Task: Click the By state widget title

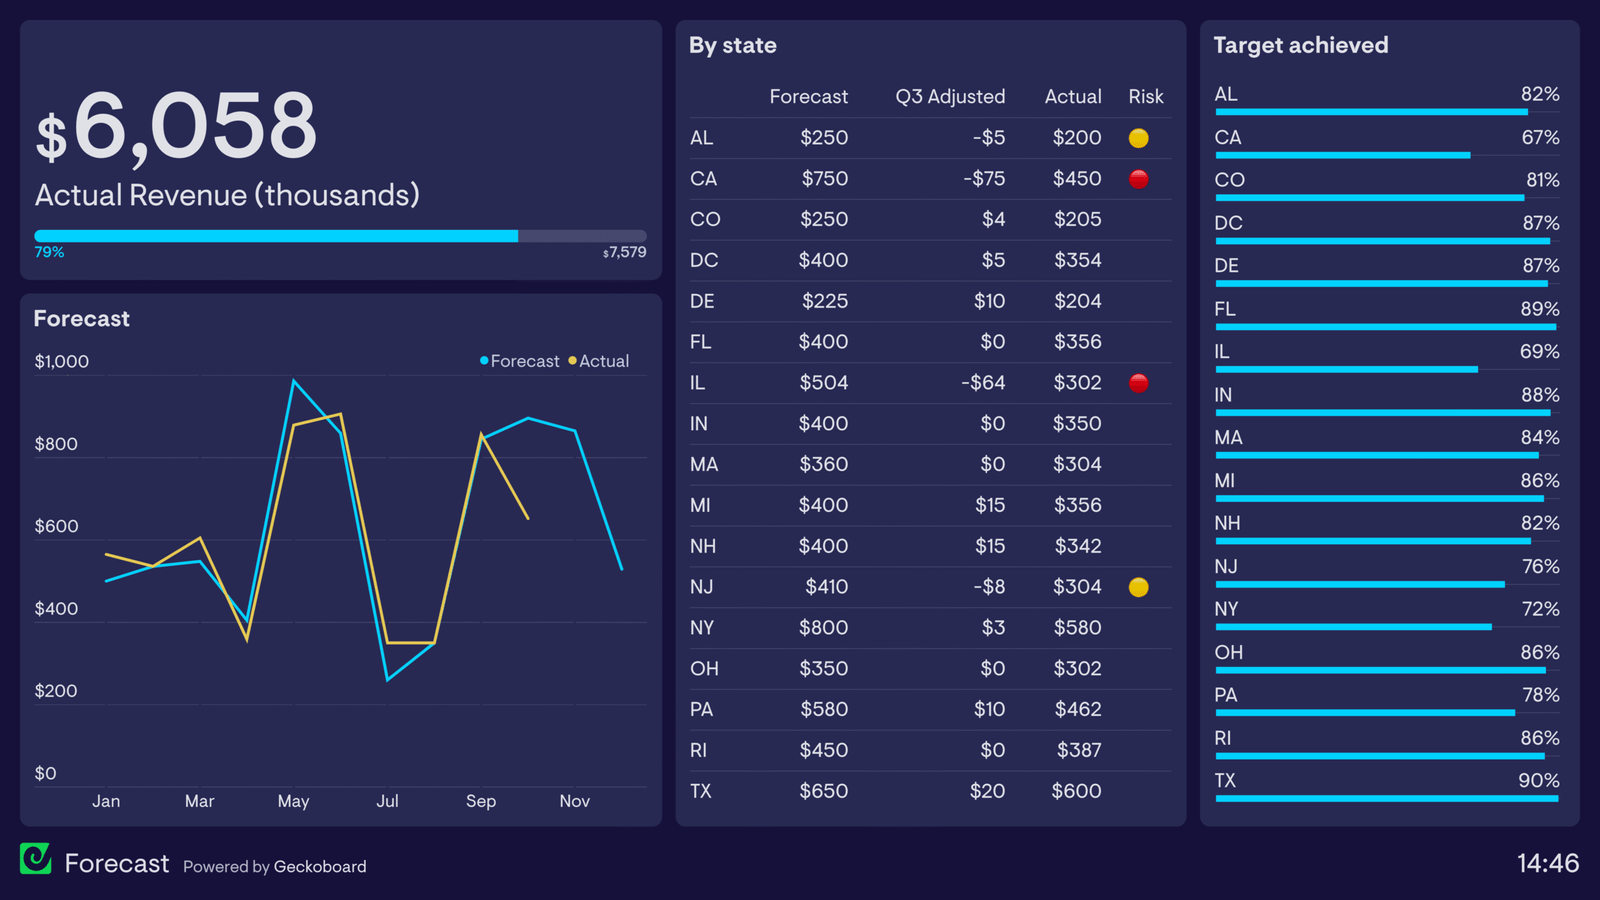Action: pyautogui.click(x=733, y=46)
